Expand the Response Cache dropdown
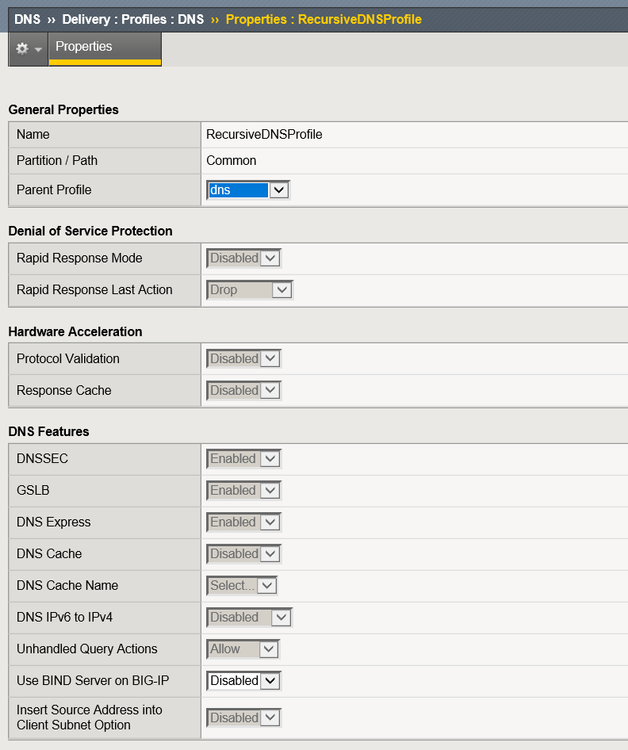The width and height of the screenshot is (628, 750). [244, 391]
